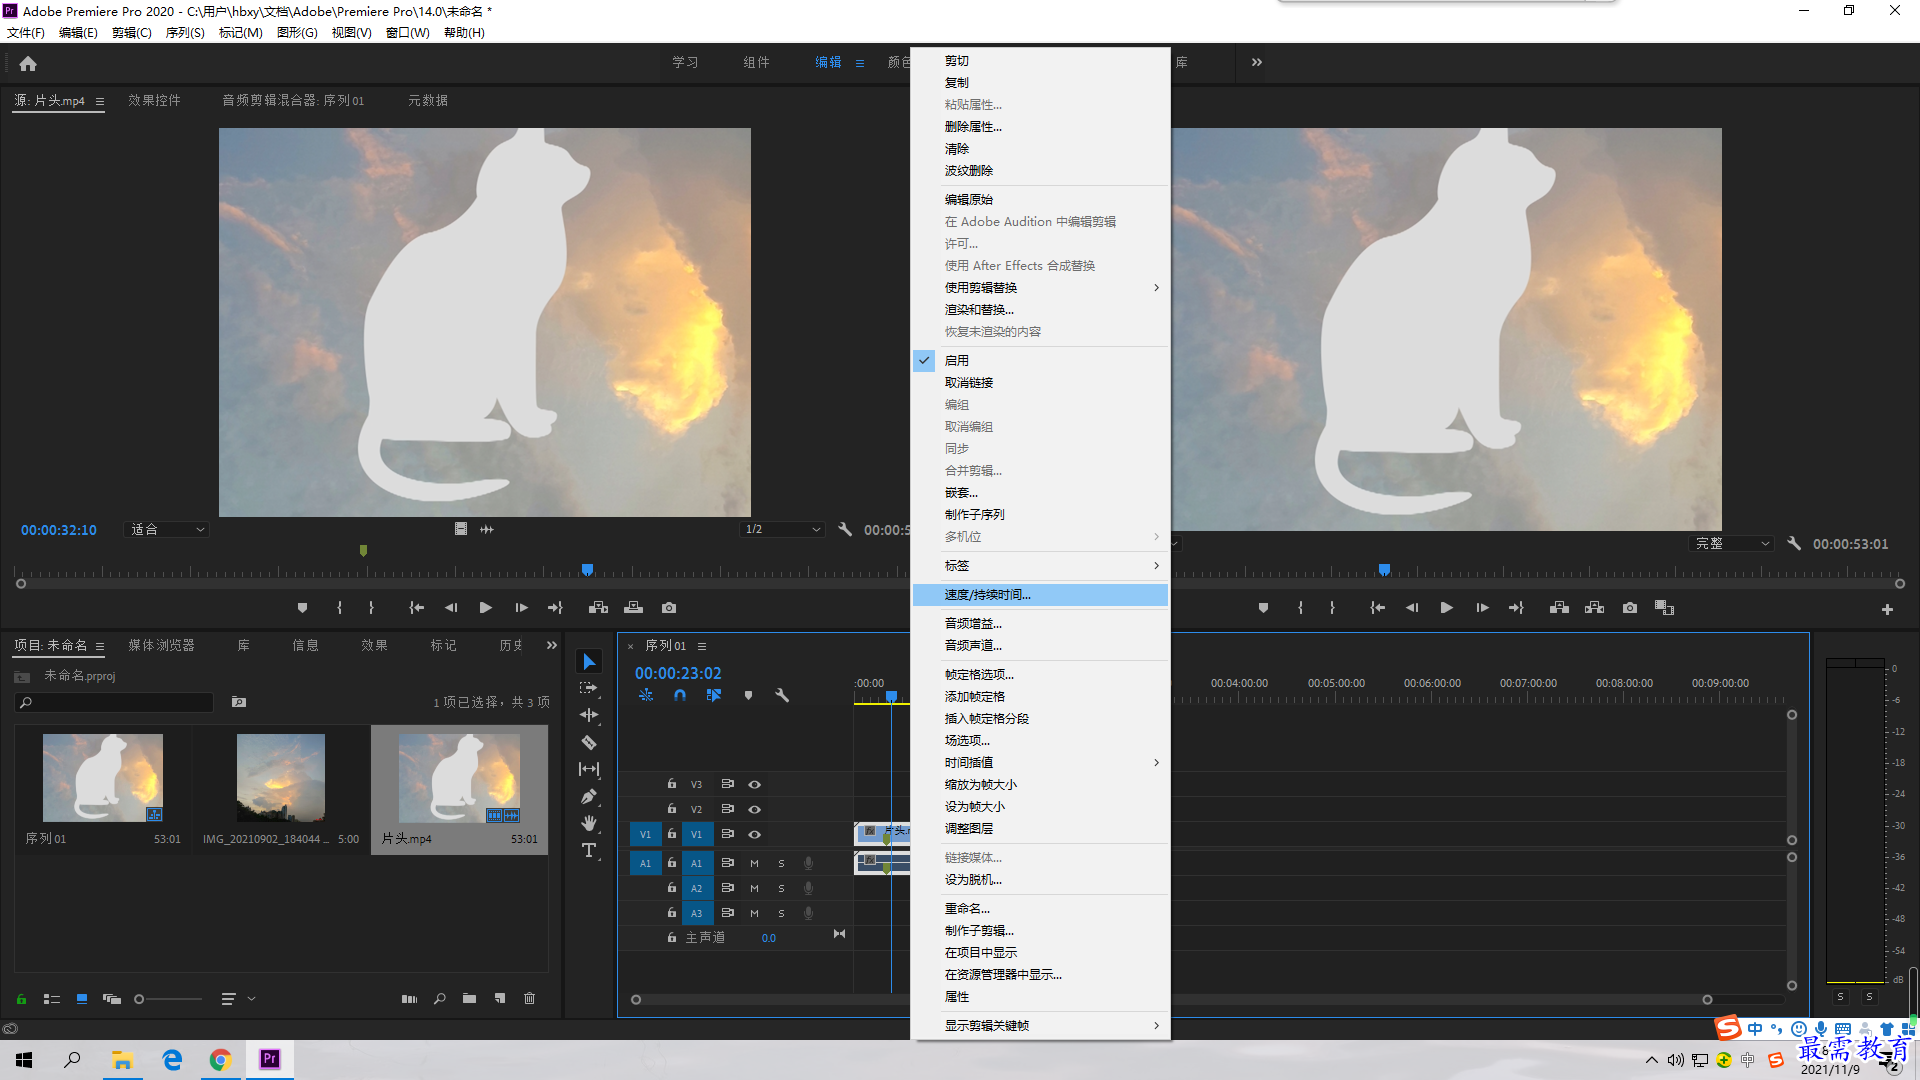The height and width of the screenshot is (1080, 1920).
Task: Toggle lock on V3 track
Action: (672, 784)
